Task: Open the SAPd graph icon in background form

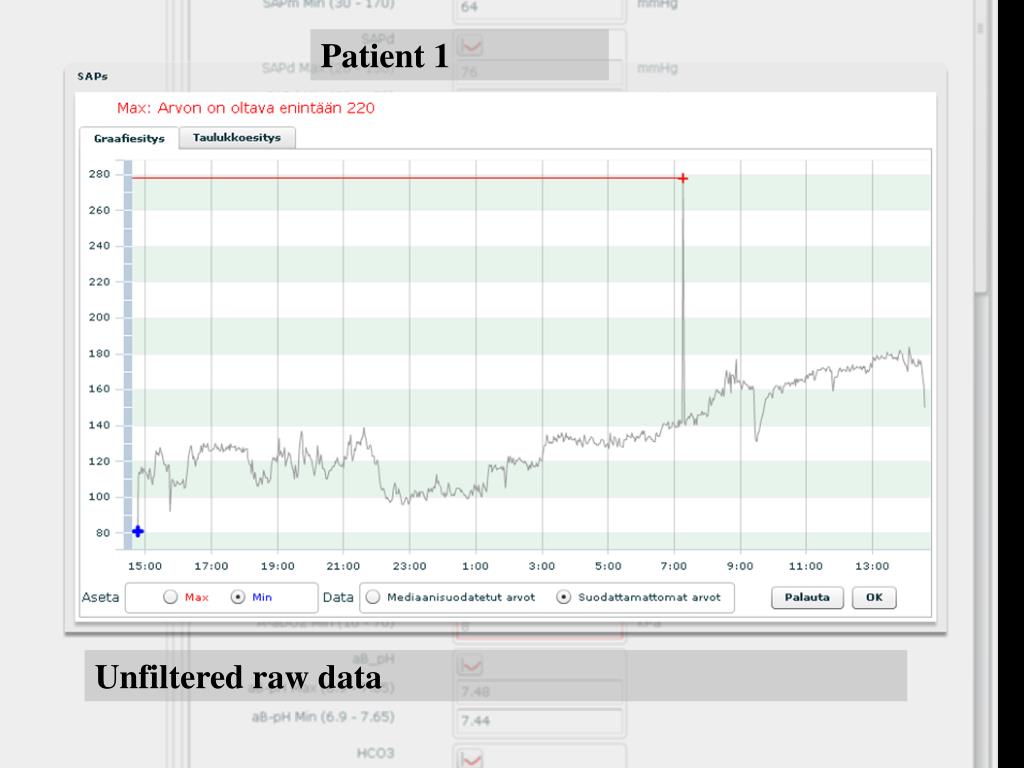Action: [470, 46]
